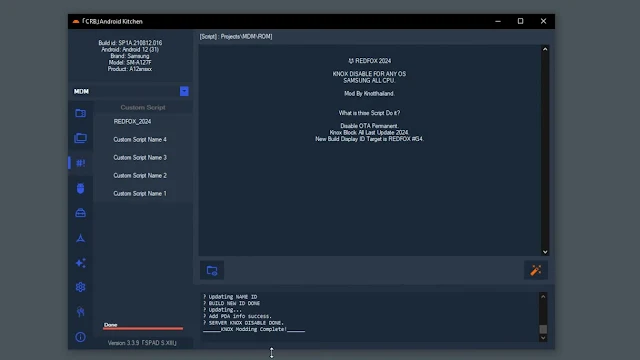
Task: Open the toolbox sidebar icon
Action: (x=80, y=213)
